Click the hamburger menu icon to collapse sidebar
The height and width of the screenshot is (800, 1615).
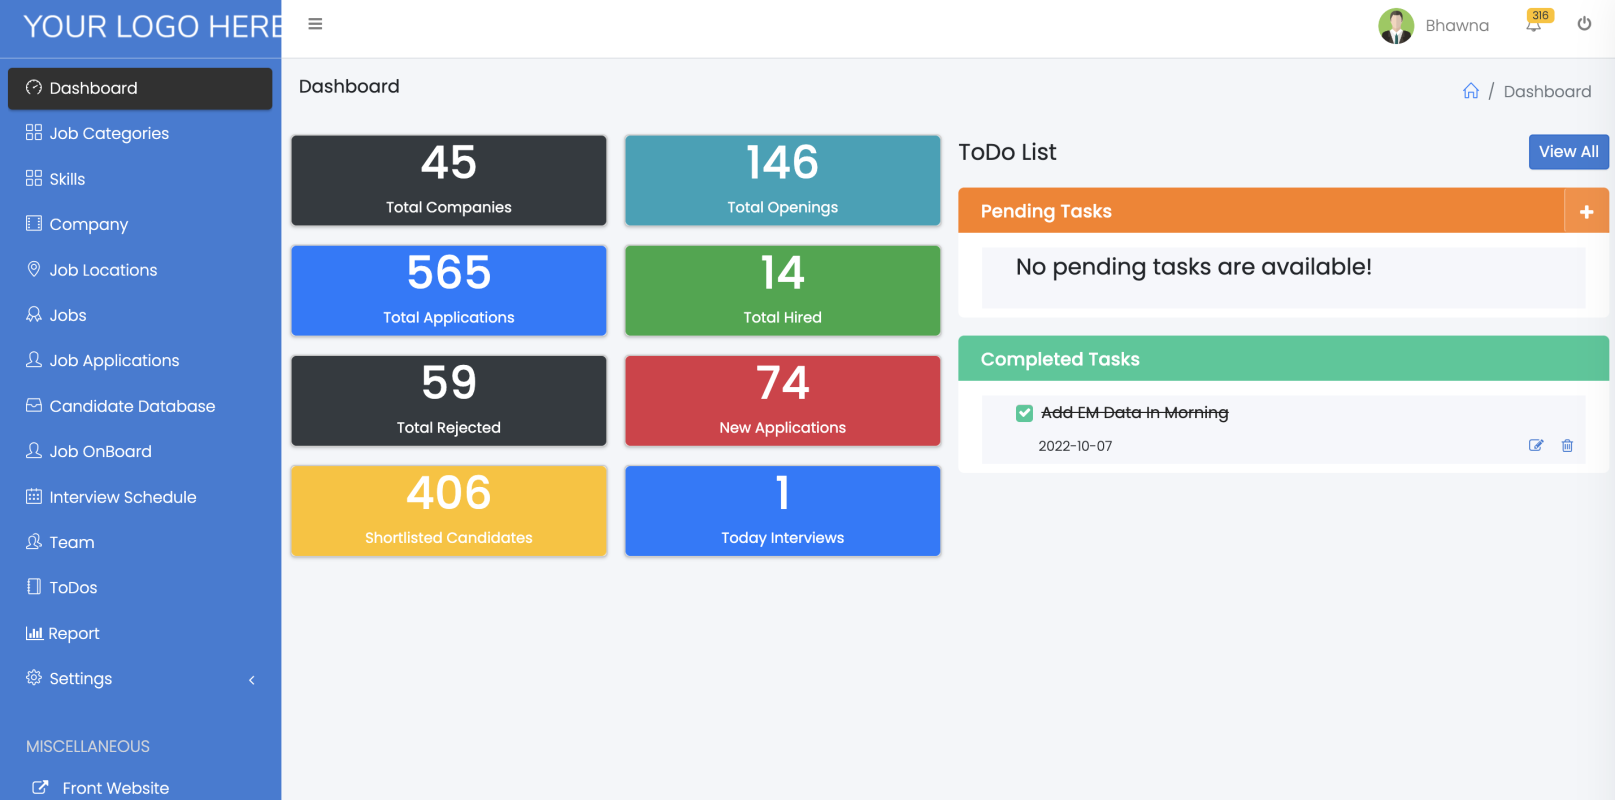tap(315, 24)
